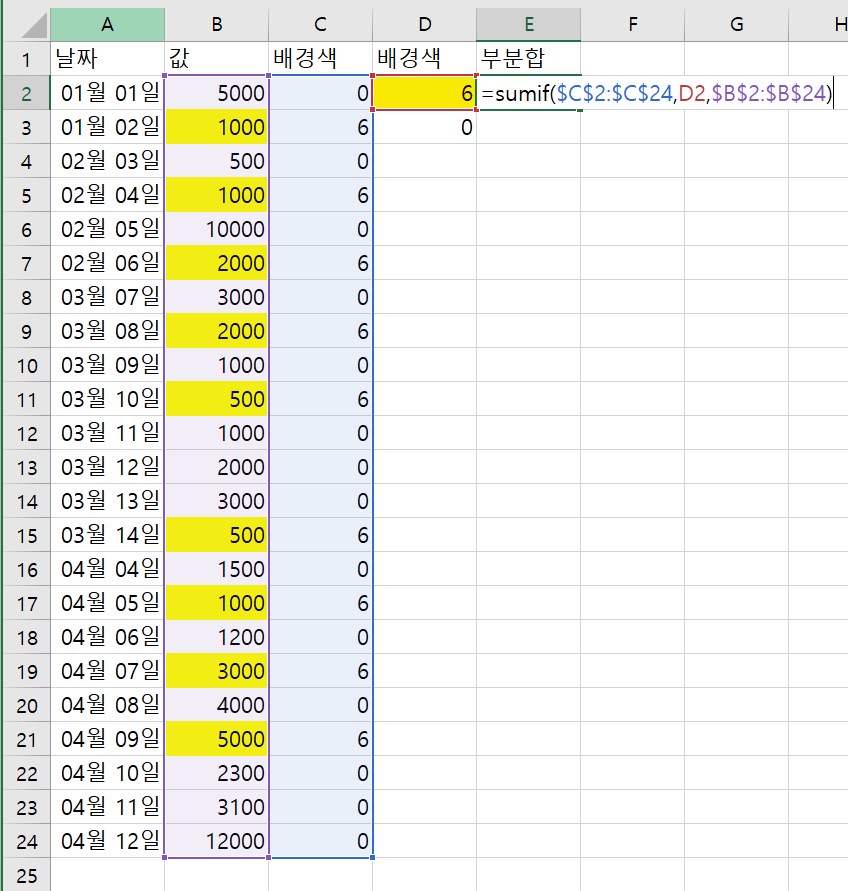Click yellow value cell 5000 in row 21
The width and height of the screenshot is (848, 891).
(217, 739)
